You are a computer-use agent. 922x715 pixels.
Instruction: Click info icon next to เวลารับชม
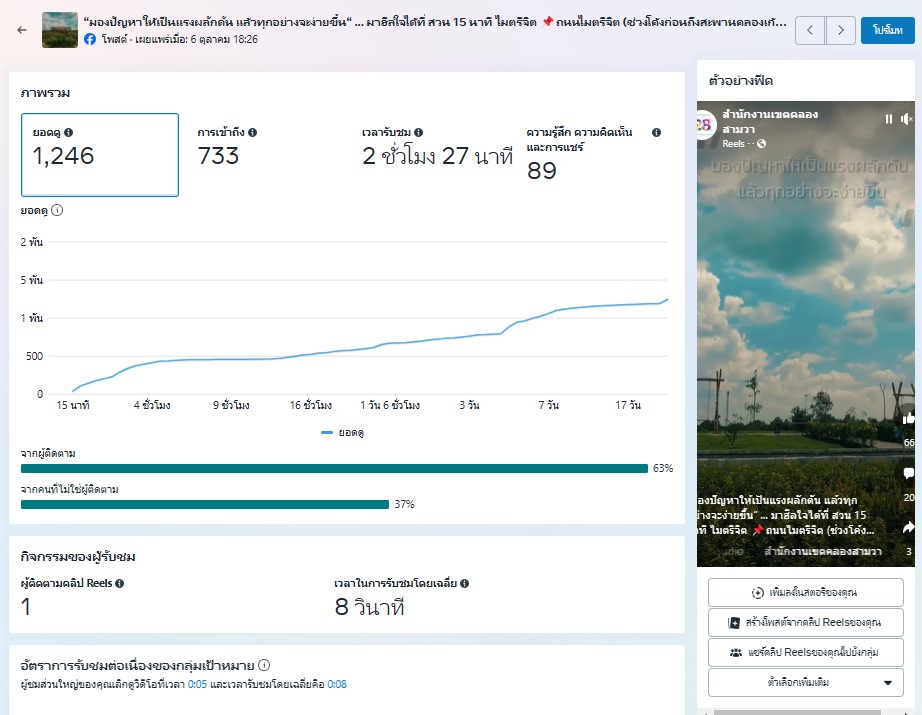click(x=418, y=132)
